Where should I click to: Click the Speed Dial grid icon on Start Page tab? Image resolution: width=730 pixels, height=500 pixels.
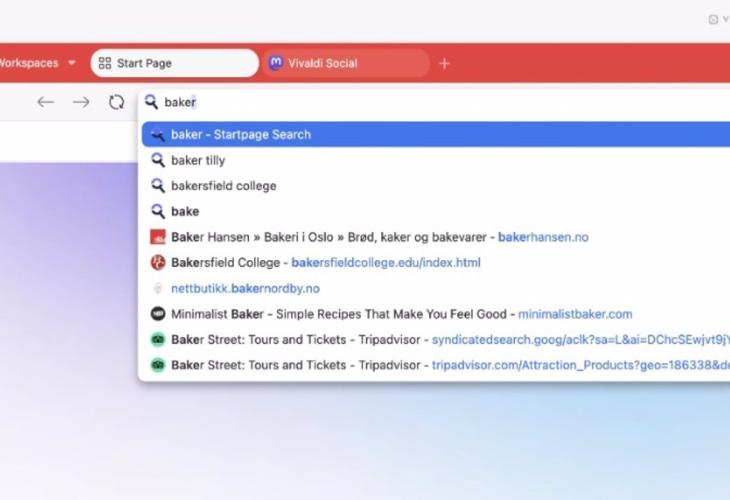click(104, 63)
